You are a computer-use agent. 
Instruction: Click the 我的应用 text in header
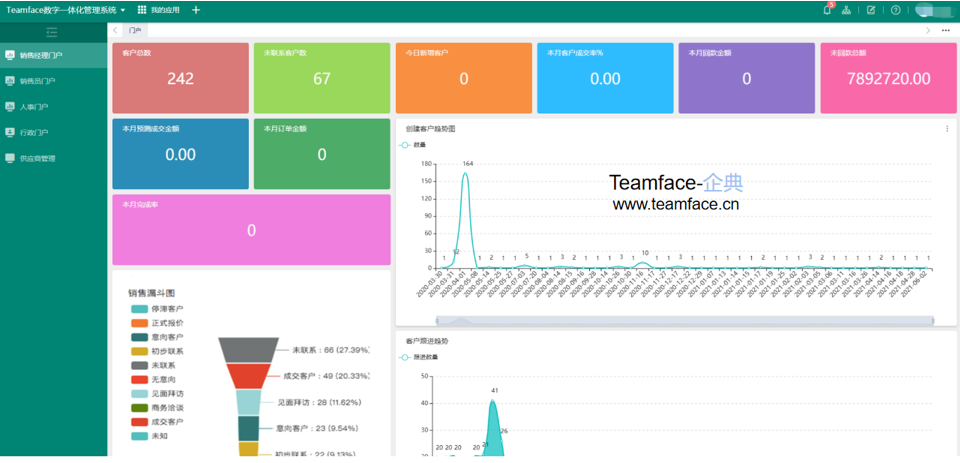pyautogui.click(x=165, y=10)
